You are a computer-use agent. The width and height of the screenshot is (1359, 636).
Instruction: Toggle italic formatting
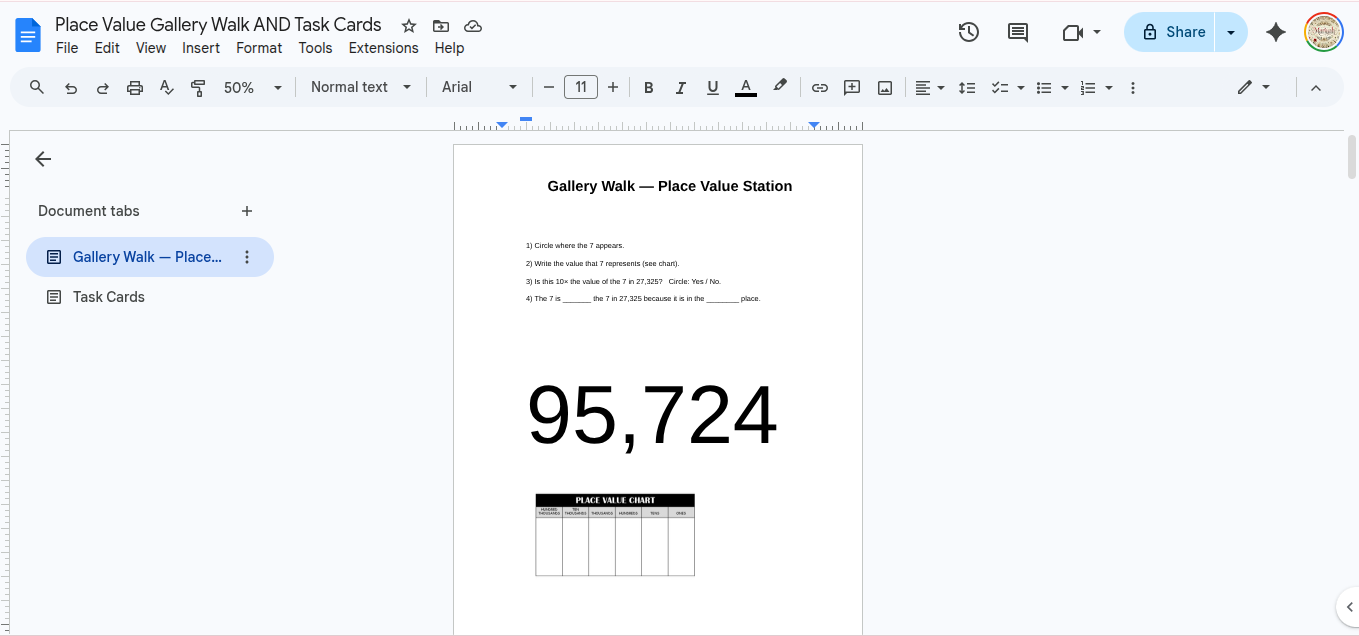pos(680,87)
